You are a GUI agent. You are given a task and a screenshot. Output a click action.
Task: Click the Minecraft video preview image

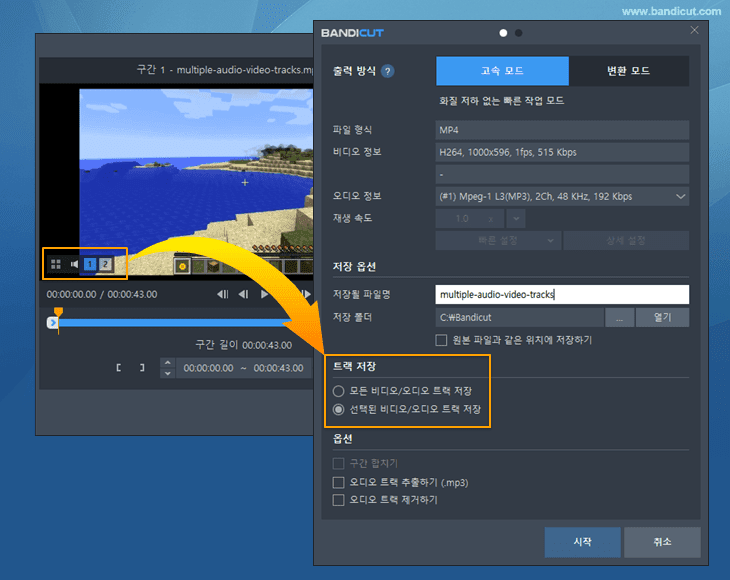(196, 182)
